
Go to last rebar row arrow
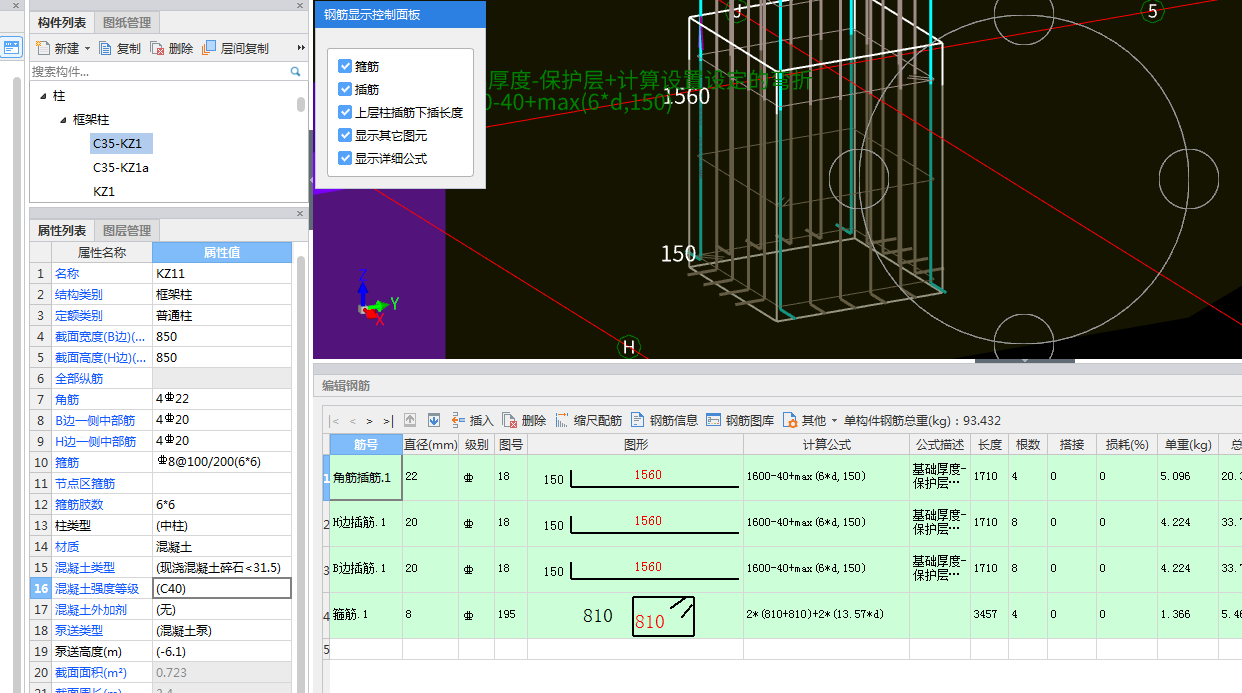[x=387, y=421]
